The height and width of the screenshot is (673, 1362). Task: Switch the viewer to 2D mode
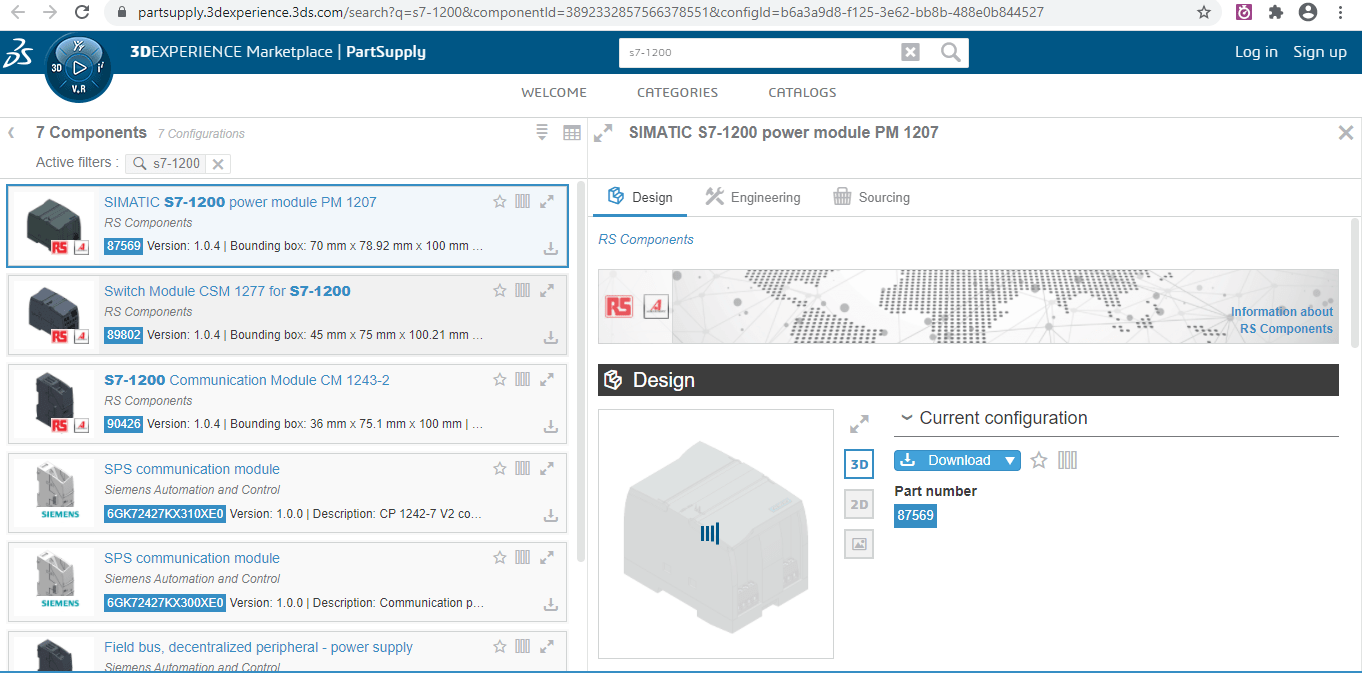(x=859, y=504)
